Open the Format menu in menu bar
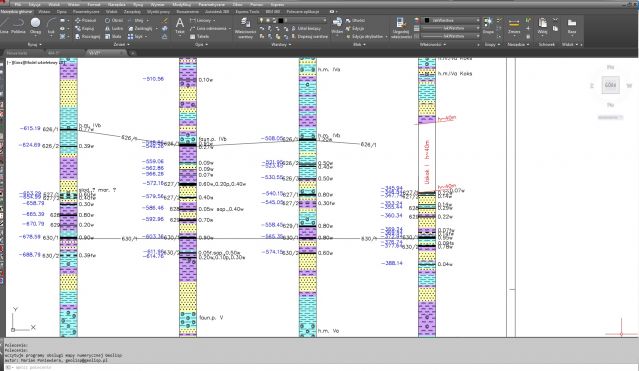Screen dimensions: 639x371 pos(94,4)
